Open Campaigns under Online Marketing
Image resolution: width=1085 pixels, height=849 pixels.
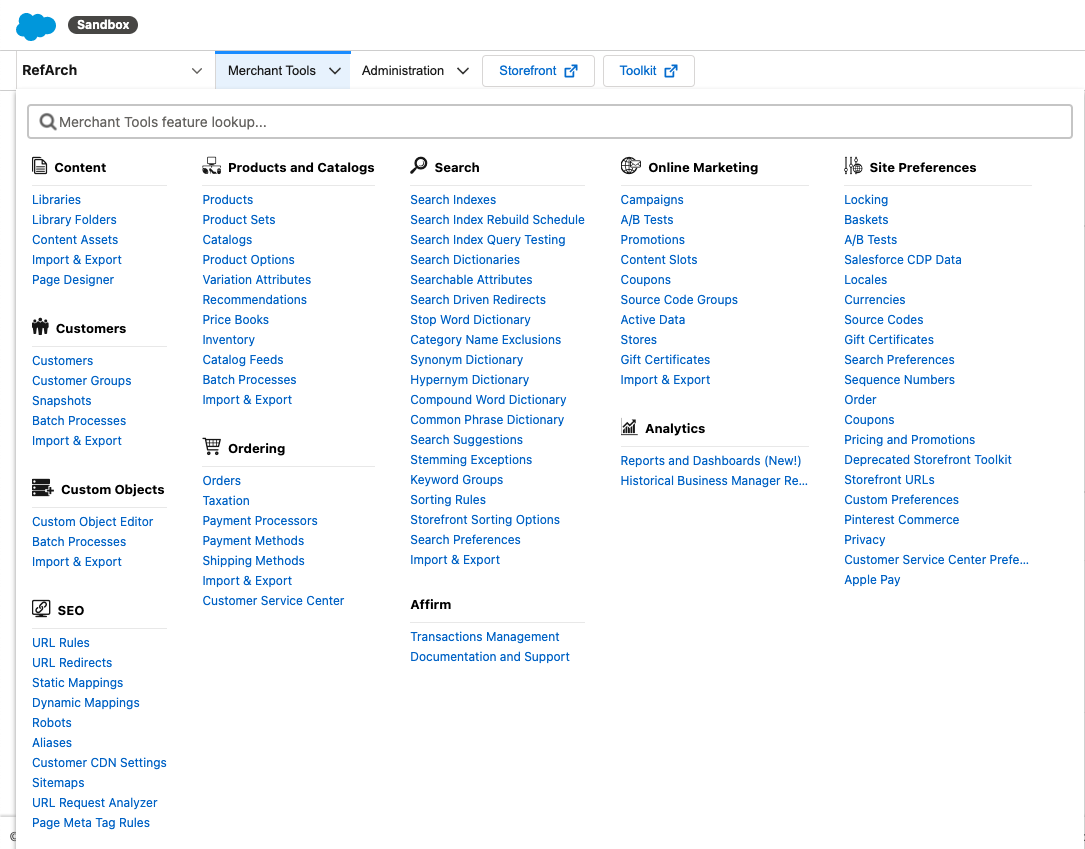[652, 199]
